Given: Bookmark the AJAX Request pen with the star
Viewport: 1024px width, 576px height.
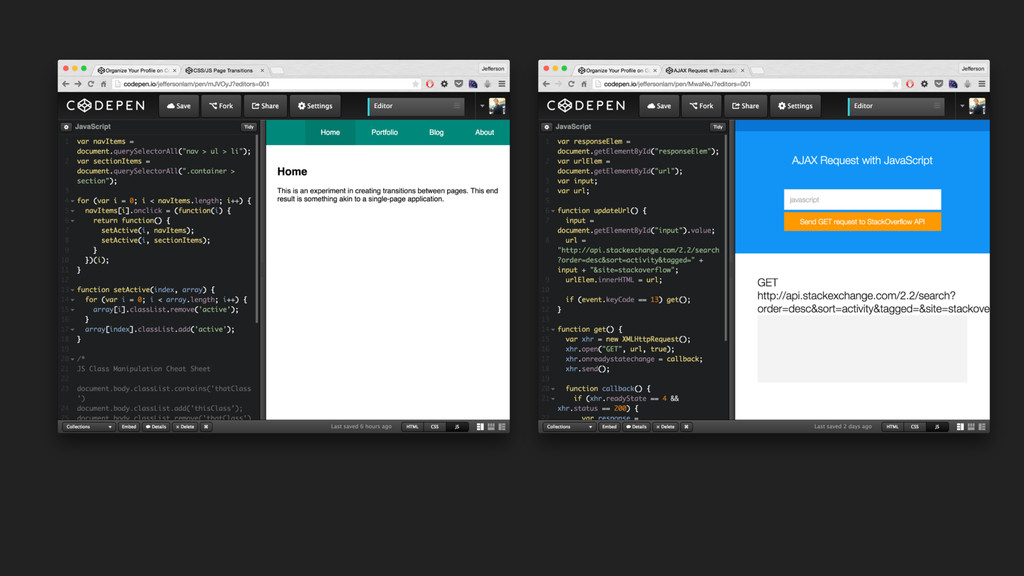Looking at the screenshot, I should tap(895, 84).
